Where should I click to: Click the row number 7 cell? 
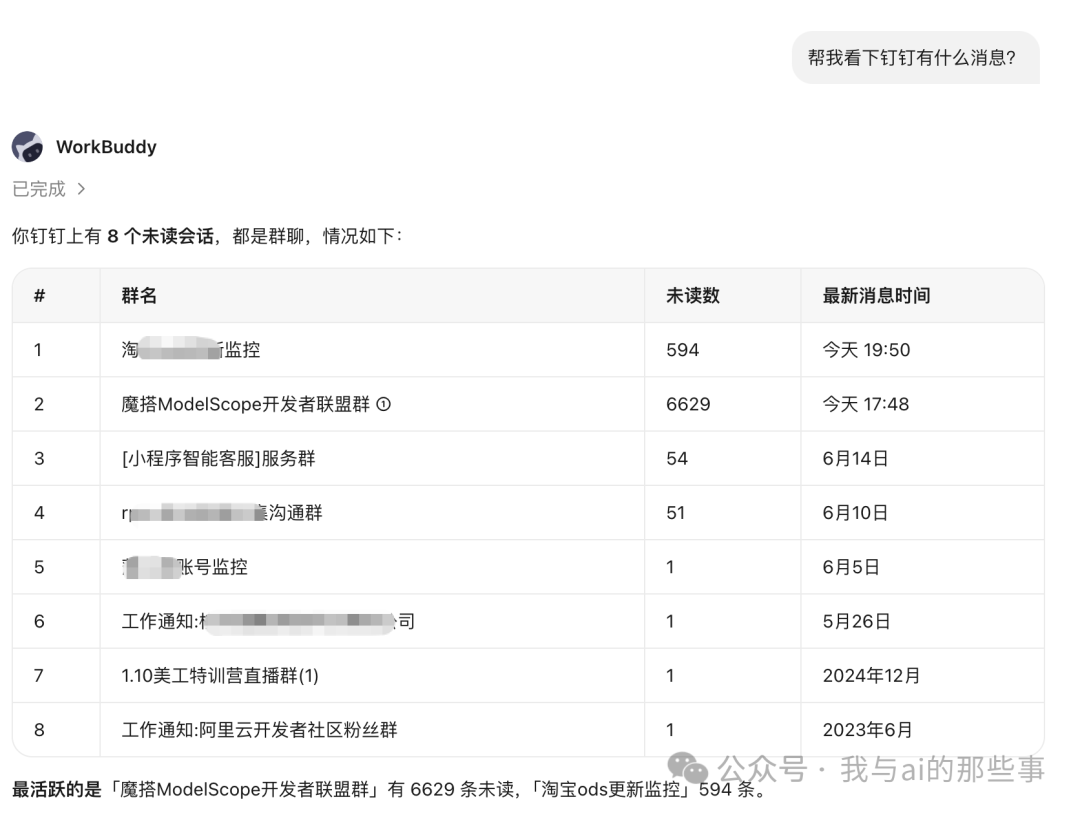click(x=39, y=676)
